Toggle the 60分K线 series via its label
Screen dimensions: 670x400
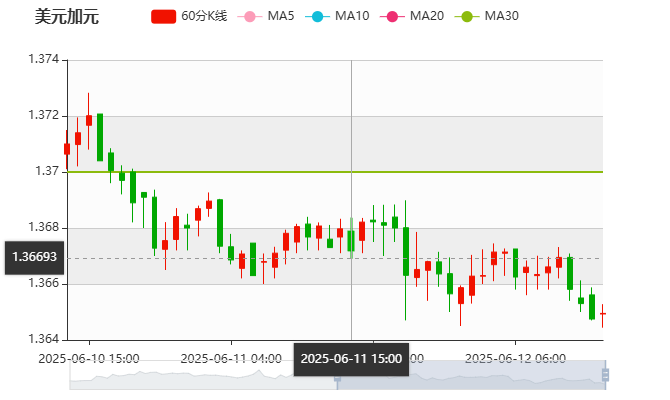click(x=203, y=16)
